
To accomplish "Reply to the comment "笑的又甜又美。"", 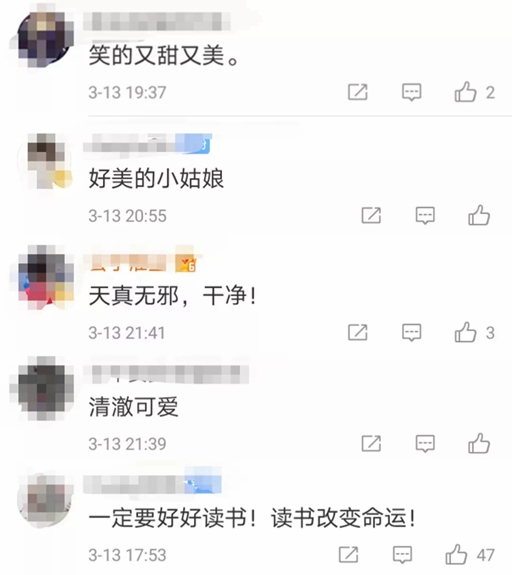I will [x=412, y=92].
